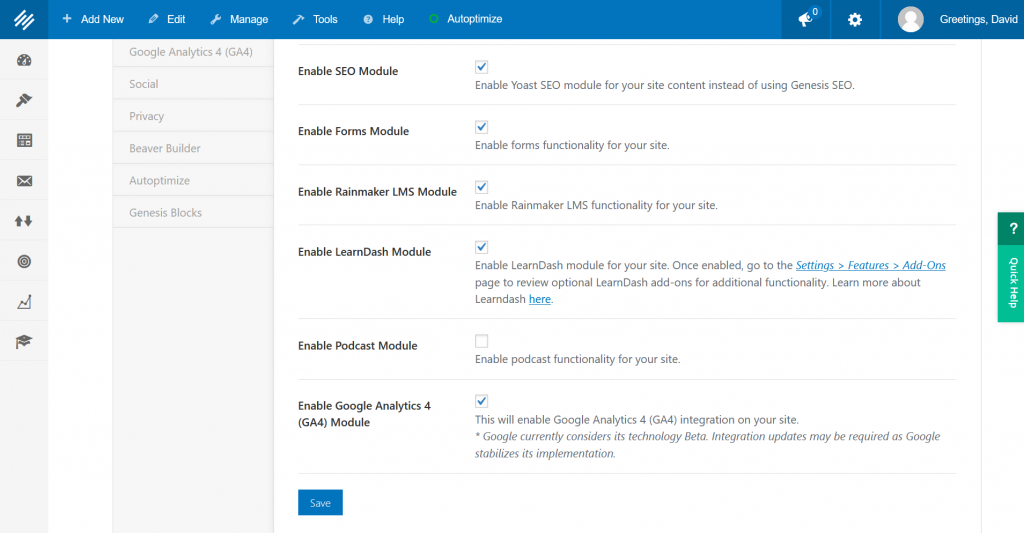This screenshot has height=533, width=1024.
Task: Click the Rainmaker logo icon
Action: [24, 19]
